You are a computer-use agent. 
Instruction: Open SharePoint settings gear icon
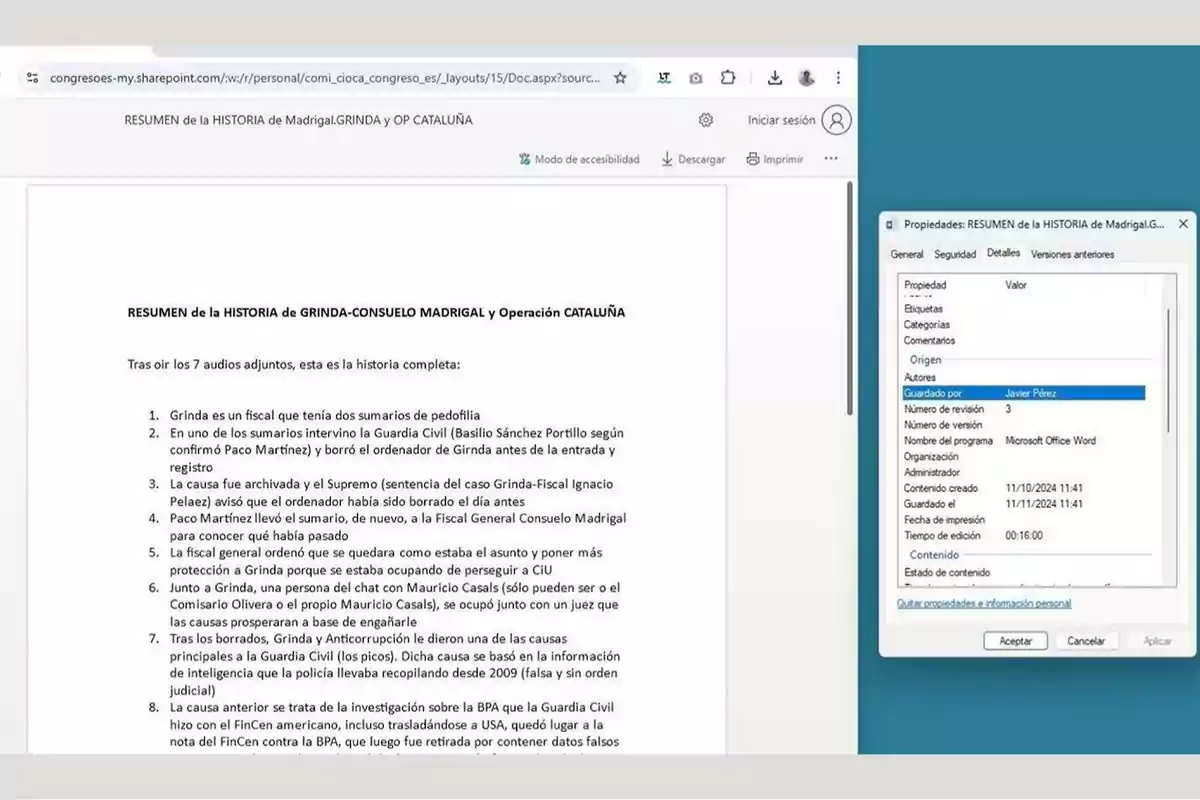click(706, 120)
